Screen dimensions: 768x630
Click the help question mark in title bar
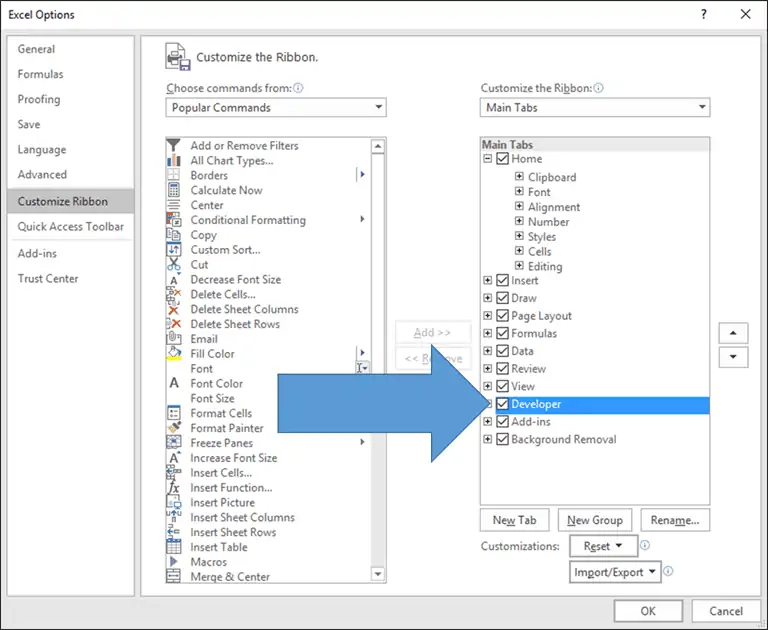703,14
